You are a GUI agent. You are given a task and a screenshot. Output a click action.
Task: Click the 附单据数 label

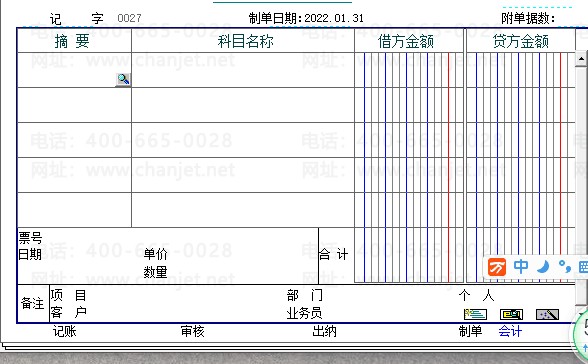528,18
